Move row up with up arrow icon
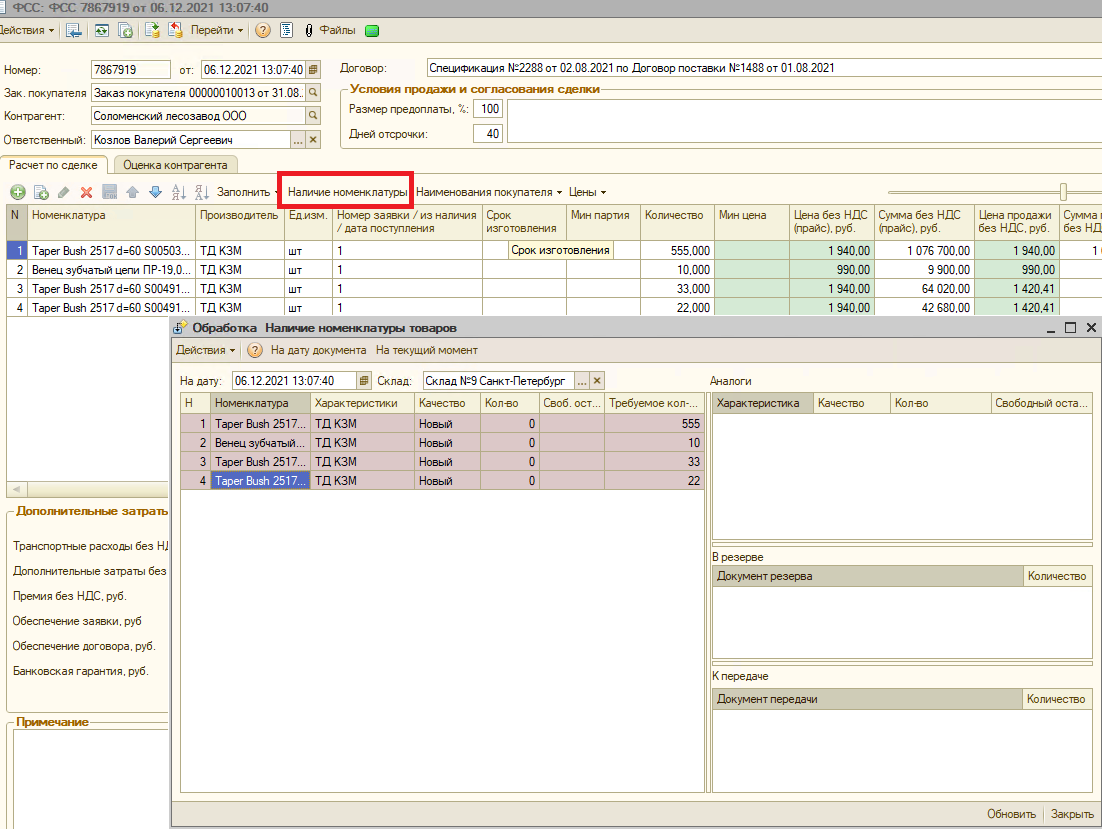1102x829 pixels. point(132,192)
